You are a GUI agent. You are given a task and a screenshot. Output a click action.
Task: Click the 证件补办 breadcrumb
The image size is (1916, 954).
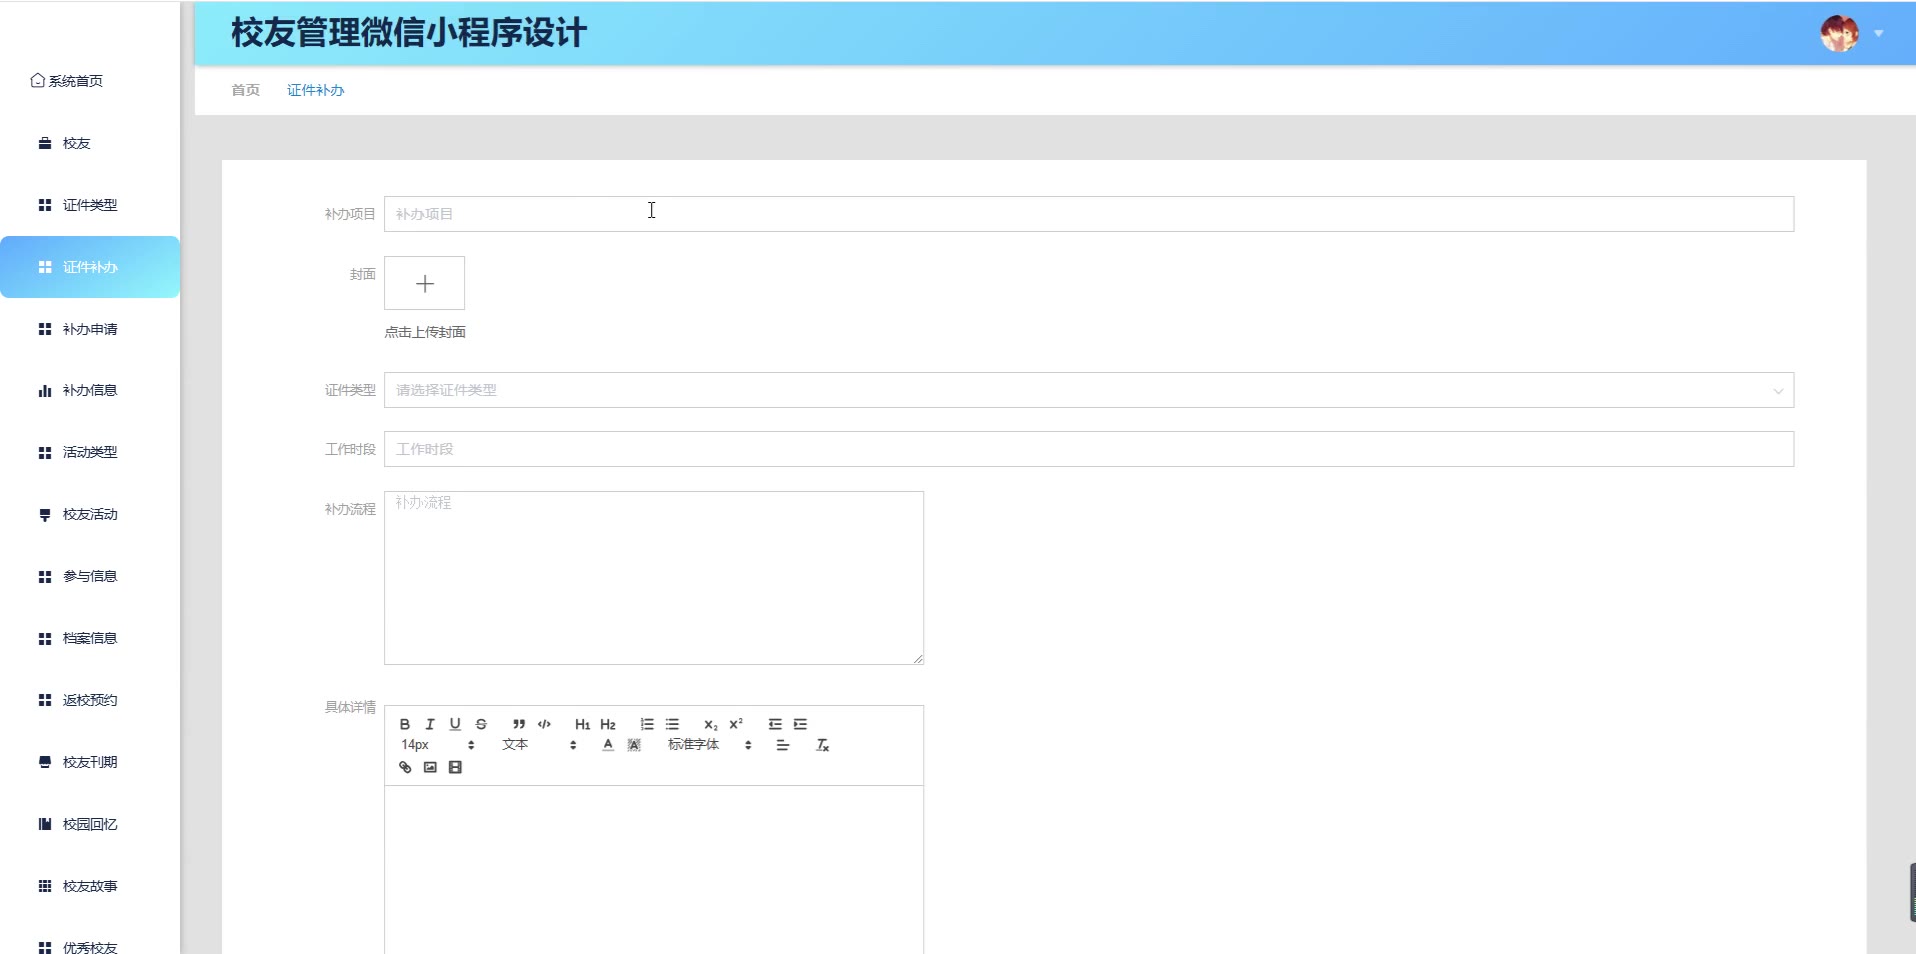(315, 90)
